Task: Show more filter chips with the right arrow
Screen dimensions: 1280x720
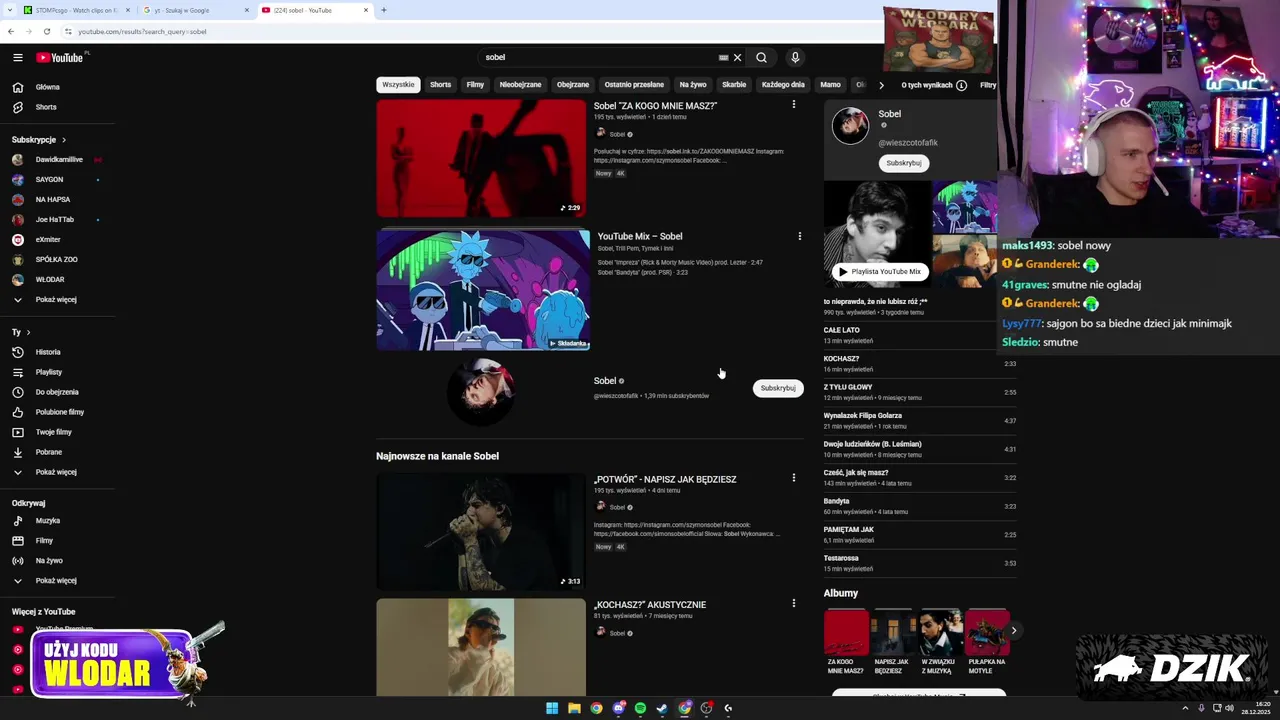Action: [881, 85]
